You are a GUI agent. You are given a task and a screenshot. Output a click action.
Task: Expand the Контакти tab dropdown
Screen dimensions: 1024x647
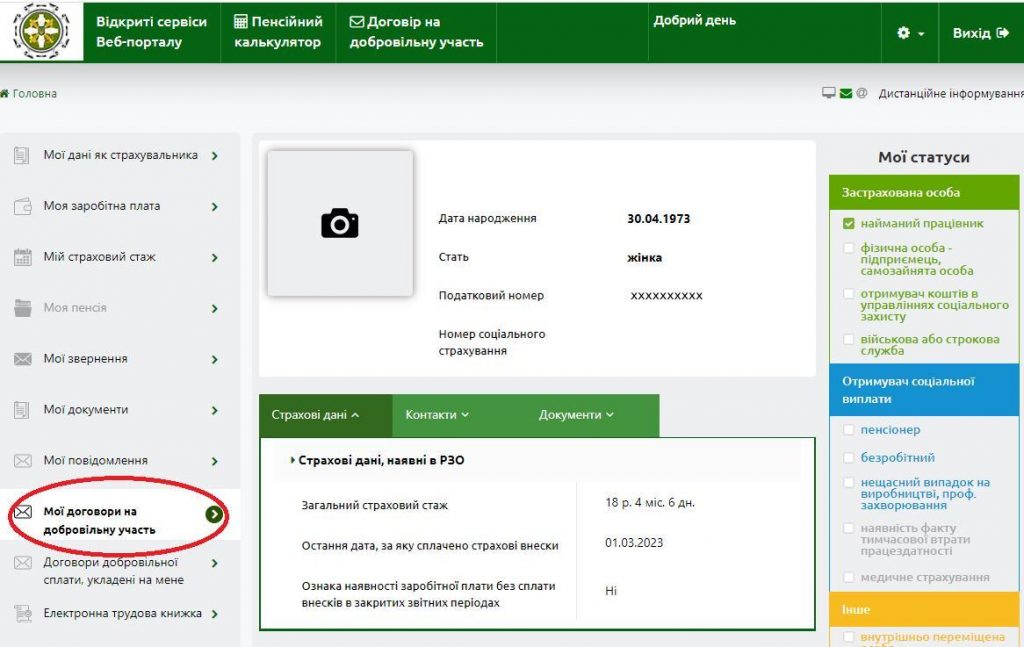437,415
